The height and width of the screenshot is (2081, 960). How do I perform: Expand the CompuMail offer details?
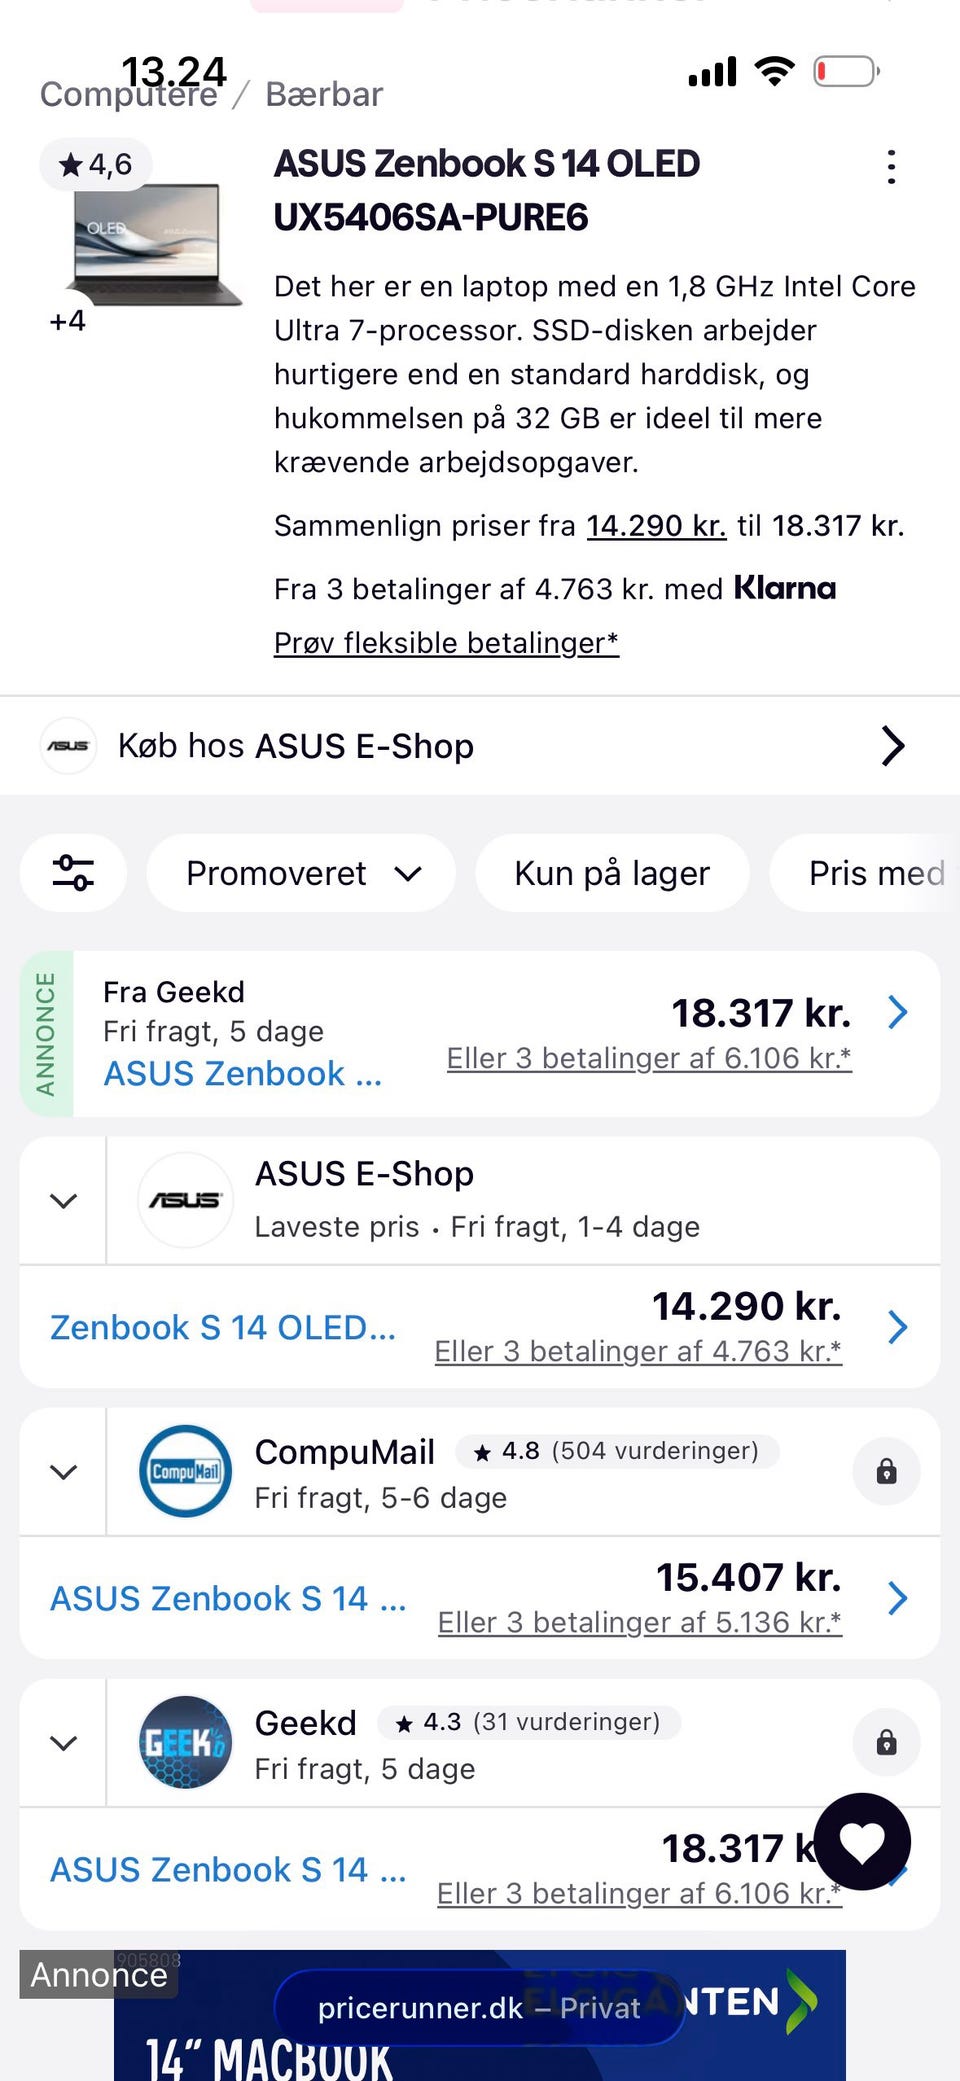[x=64, y=1471]
